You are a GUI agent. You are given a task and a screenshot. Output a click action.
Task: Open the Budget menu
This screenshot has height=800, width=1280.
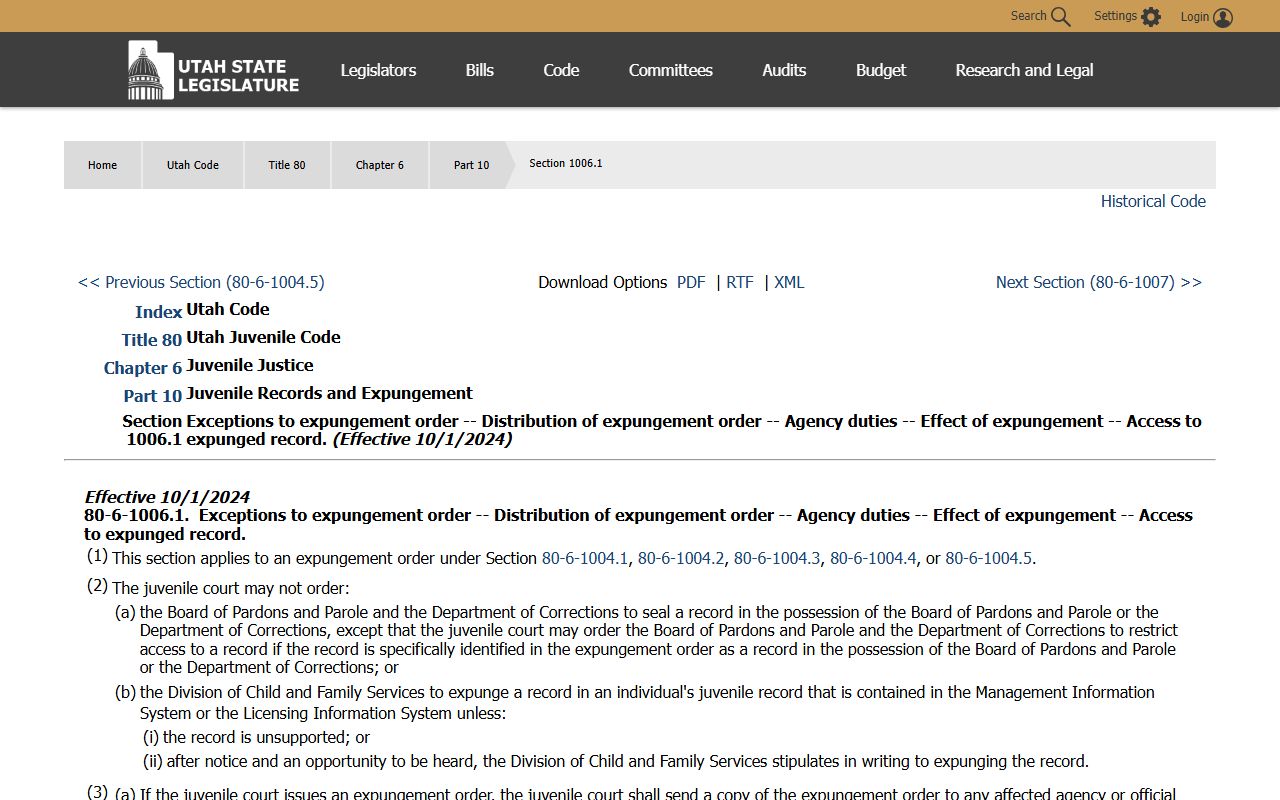pyautogui.click(x=881, y=70)
